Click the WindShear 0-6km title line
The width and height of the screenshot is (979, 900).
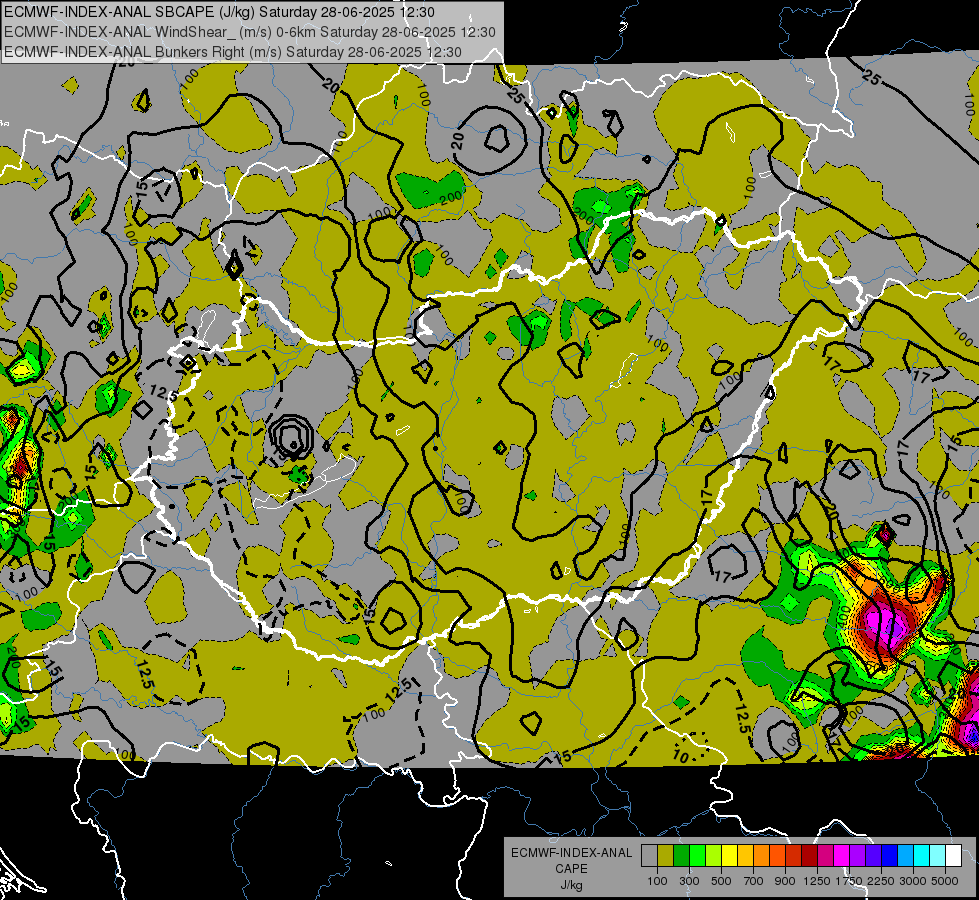pyautogui.click(x=250, y=32)
